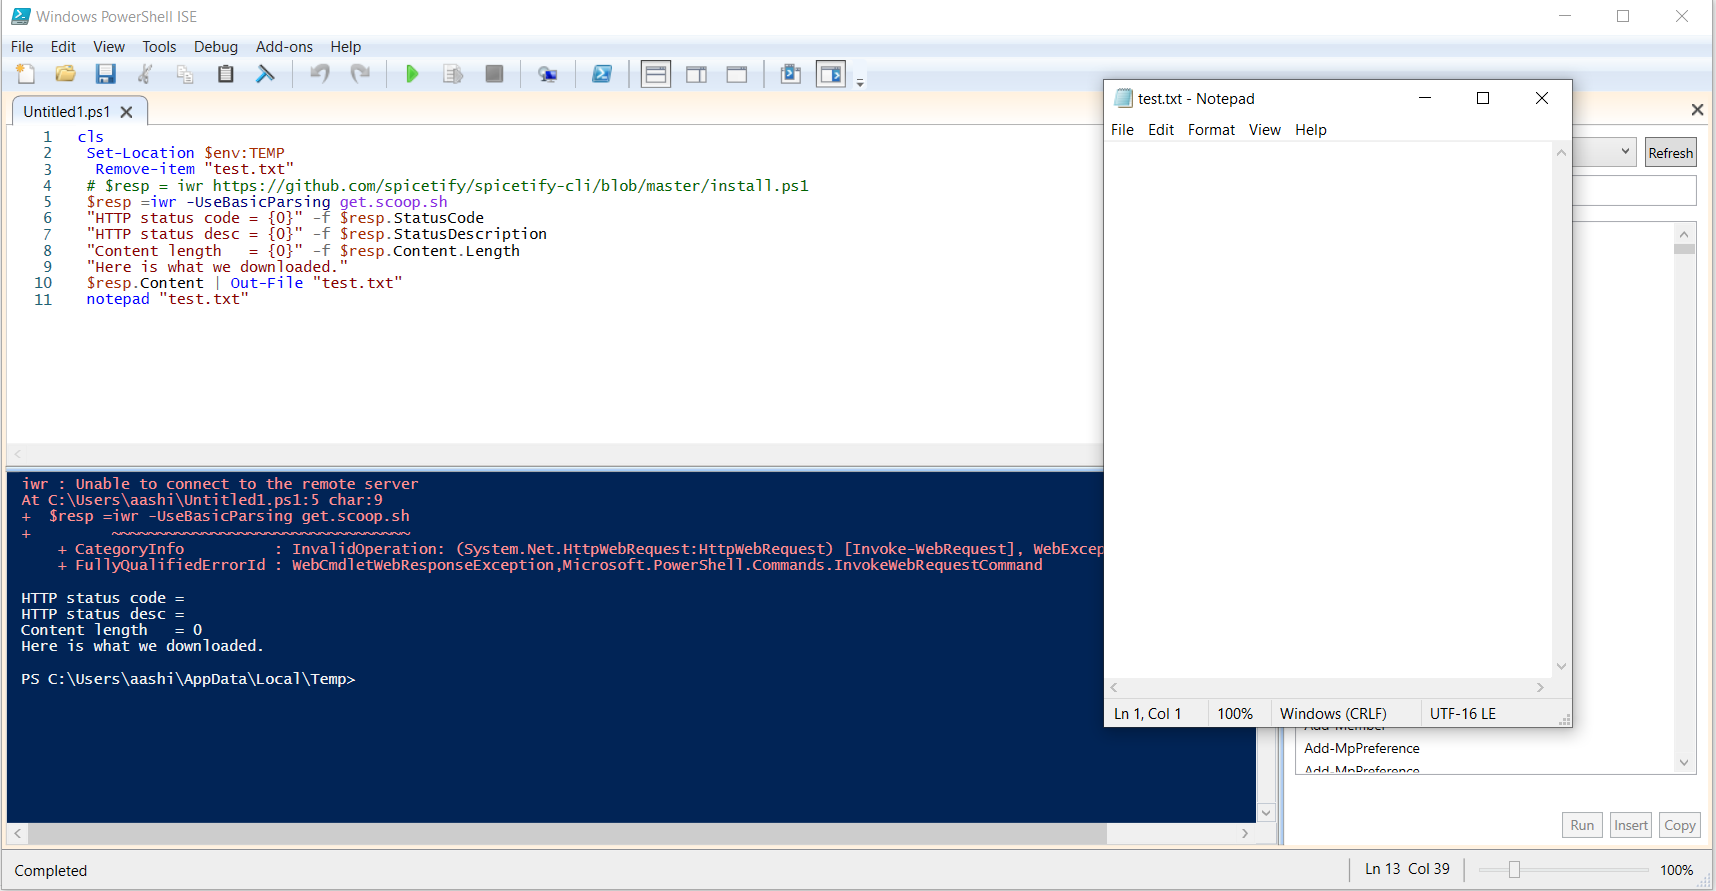Screen dimensions: 1716x891
Task: Maximize the Notepad window
Action: (1483, 98)
